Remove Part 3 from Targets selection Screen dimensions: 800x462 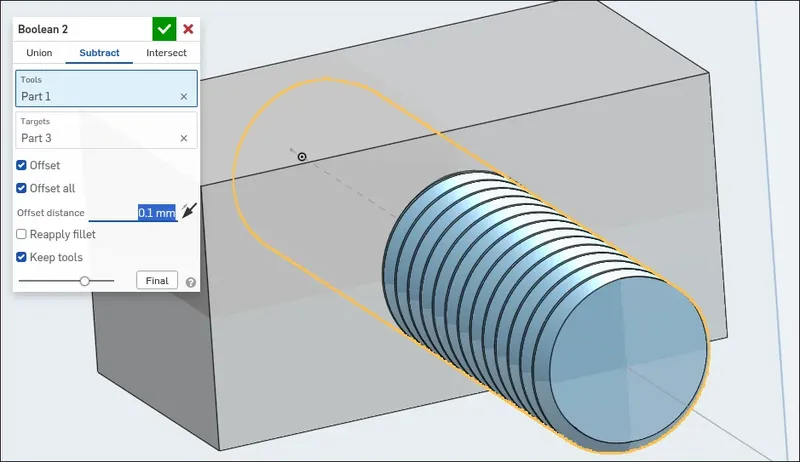(183, 138)
